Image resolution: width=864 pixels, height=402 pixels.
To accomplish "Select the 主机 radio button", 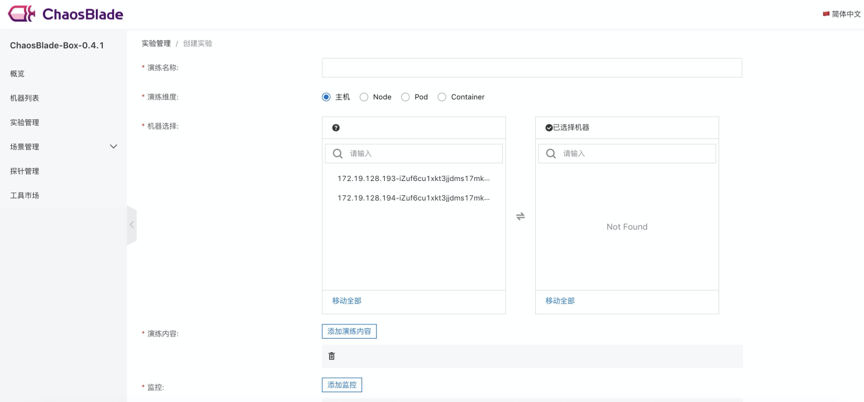I will pyautogui.click(x=326, y=97).
